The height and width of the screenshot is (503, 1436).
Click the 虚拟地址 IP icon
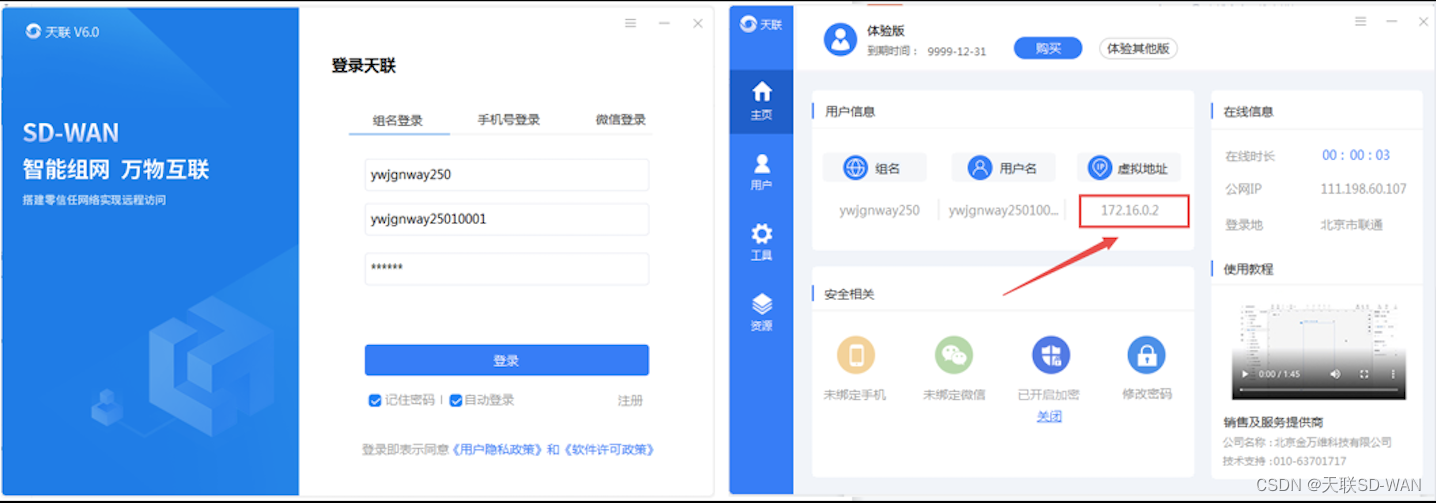point(1100,168)
